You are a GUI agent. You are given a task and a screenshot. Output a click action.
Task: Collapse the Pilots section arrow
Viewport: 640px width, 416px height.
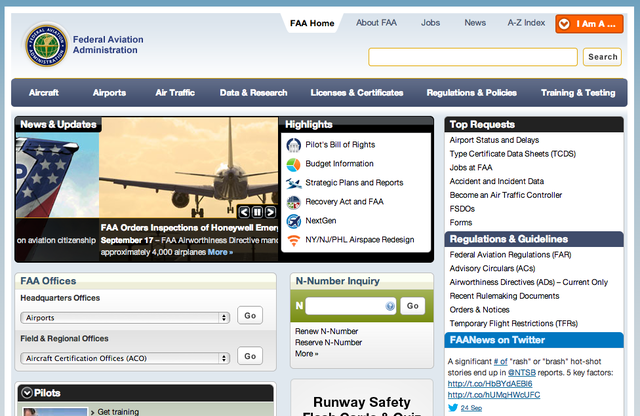click(x=27, y=393)
